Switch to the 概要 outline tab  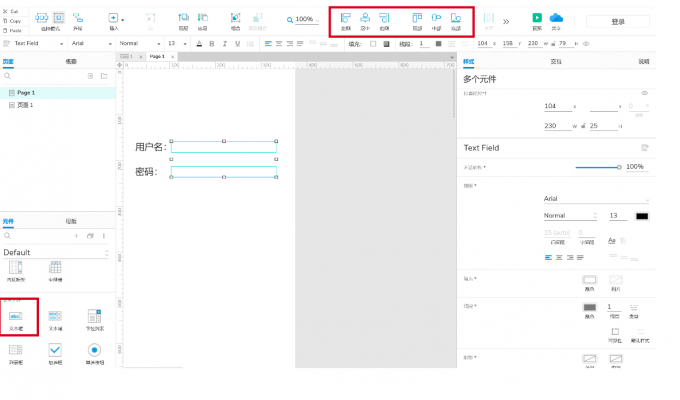point(71,62)
